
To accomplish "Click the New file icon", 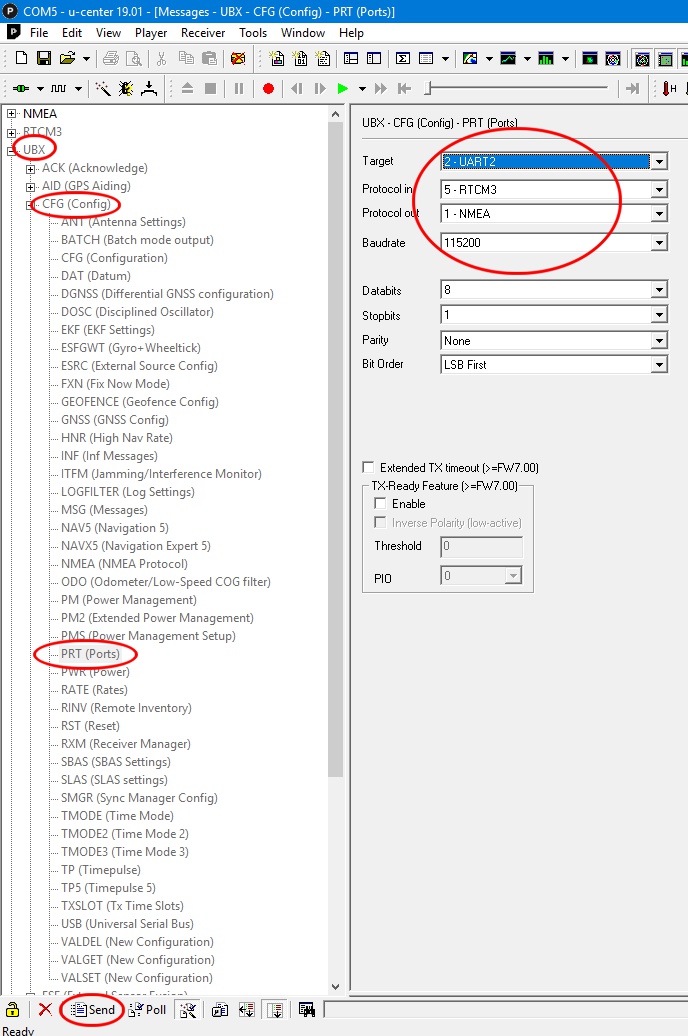I will point(21,59).
